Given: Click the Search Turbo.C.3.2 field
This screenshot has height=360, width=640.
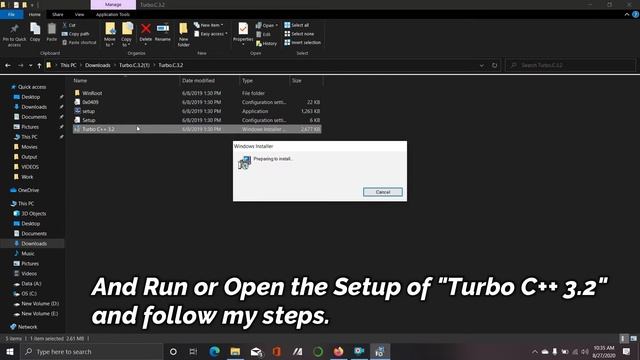Looking at the screenshot, I should click(571, 65).
